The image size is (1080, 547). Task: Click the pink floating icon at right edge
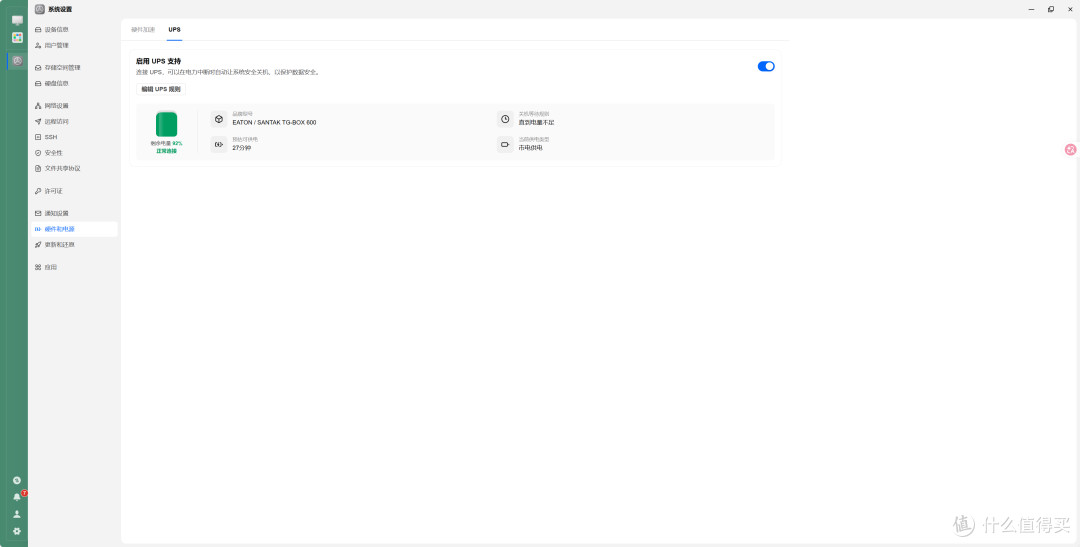[1070, 149]
